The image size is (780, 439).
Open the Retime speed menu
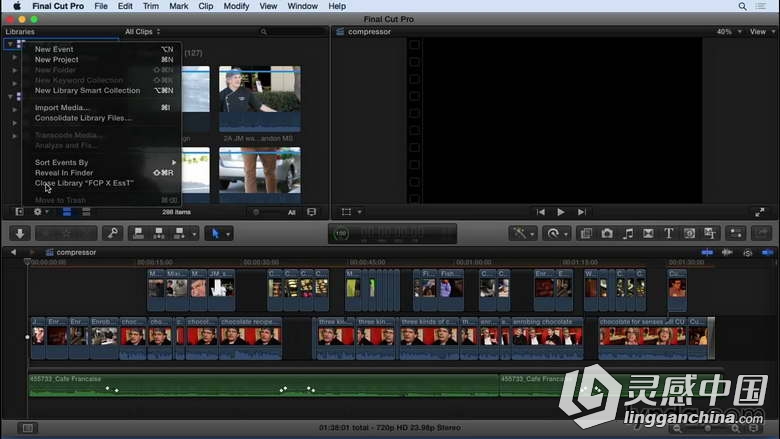557,233
